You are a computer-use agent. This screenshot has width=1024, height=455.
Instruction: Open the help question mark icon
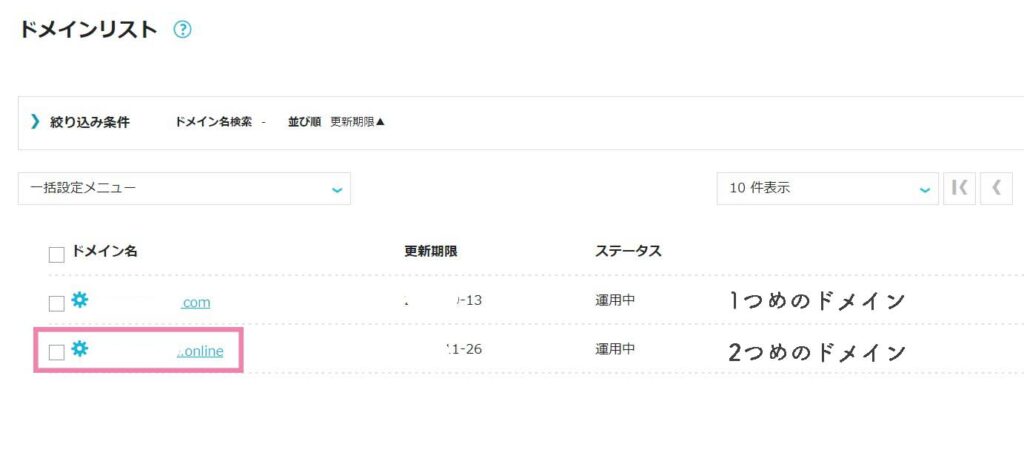182,29
